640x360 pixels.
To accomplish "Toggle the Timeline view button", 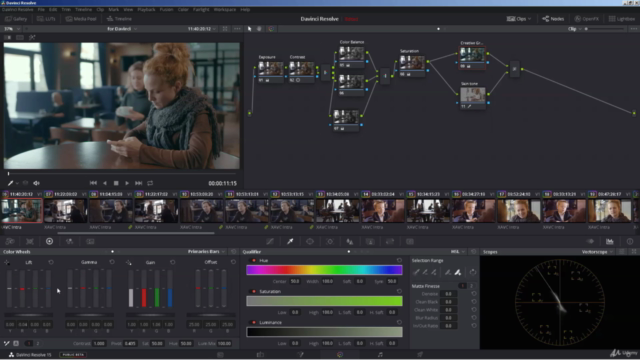I will [x=119, y=19].
